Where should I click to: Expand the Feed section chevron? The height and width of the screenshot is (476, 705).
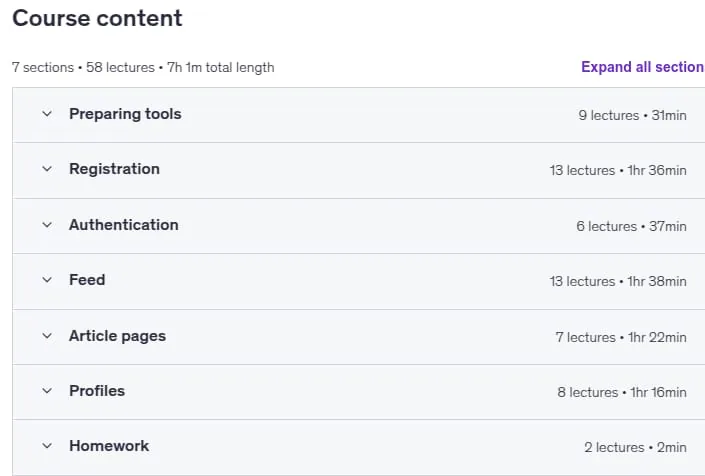(x=47, y=280)
